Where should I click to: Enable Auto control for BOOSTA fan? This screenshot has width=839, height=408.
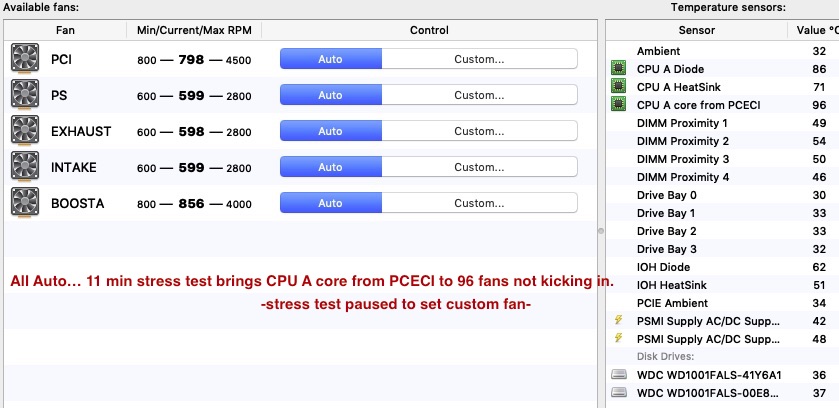[331, 203]
